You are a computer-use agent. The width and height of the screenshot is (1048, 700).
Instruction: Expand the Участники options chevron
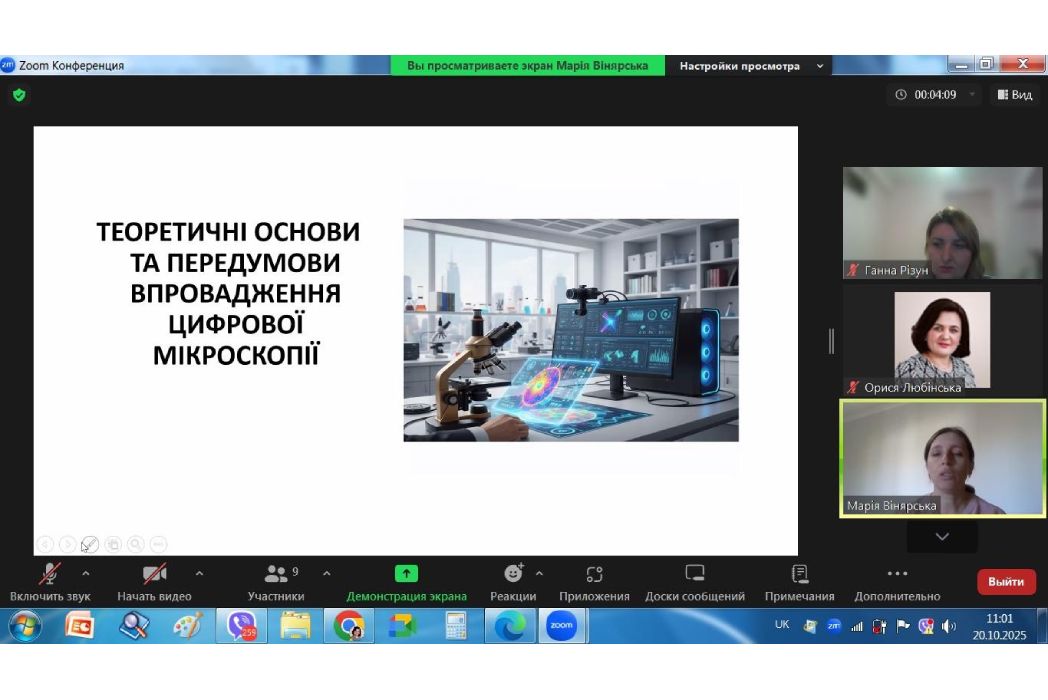coord(326,575)
